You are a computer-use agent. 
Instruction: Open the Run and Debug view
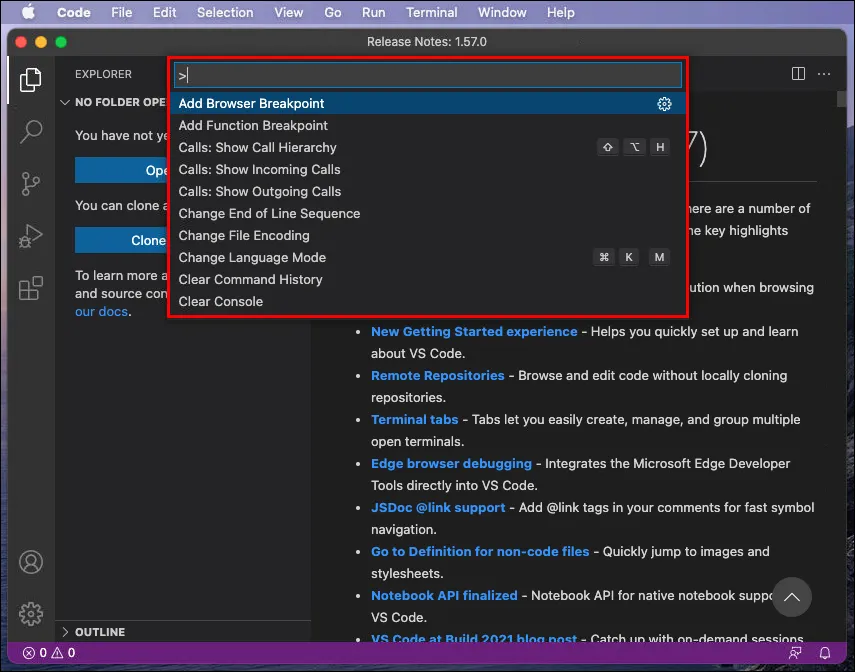(31, 236)
